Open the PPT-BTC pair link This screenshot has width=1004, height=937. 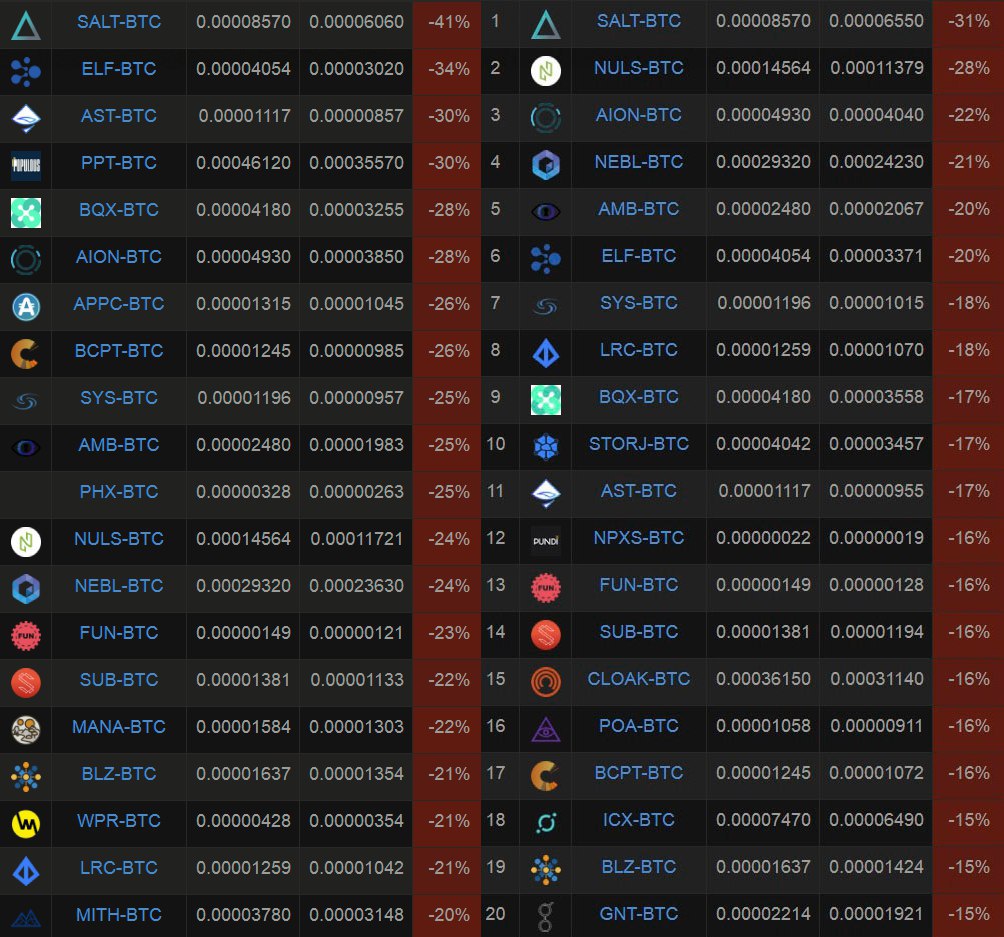[x=119, y=163]
